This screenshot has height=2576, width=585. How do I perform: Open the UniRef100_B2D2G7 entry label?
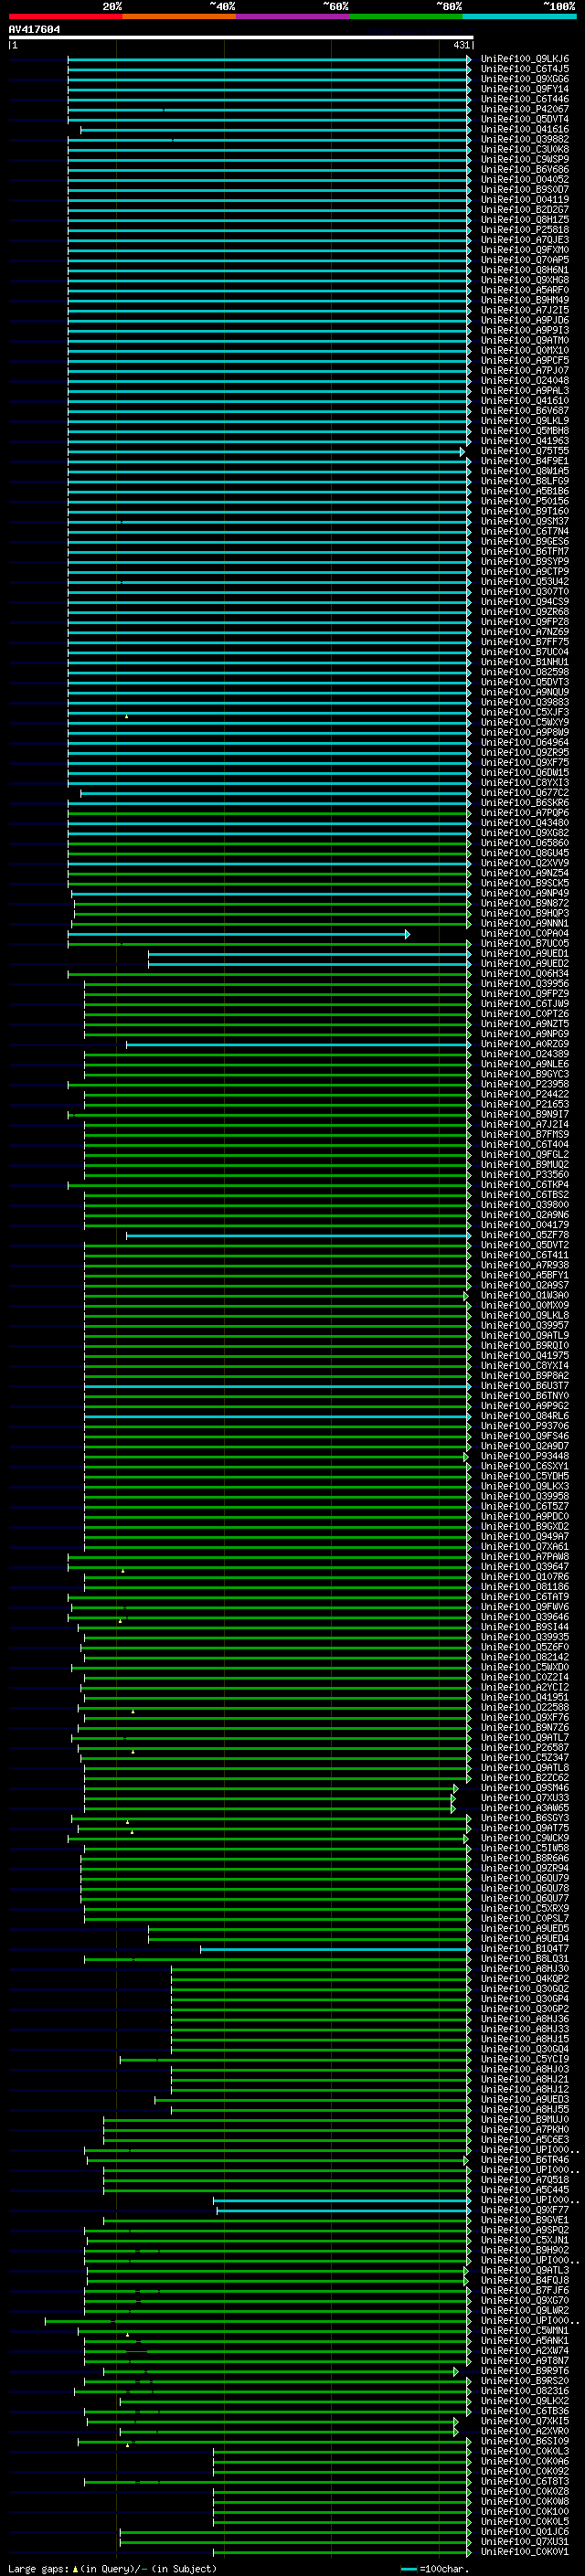[x=525, y=209]
